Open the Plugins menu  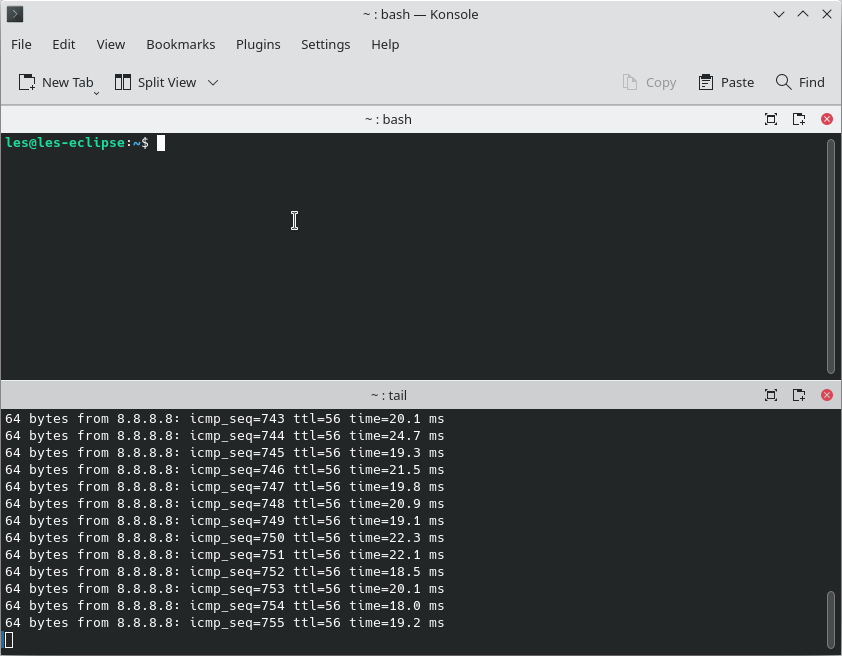coord(258,44)
